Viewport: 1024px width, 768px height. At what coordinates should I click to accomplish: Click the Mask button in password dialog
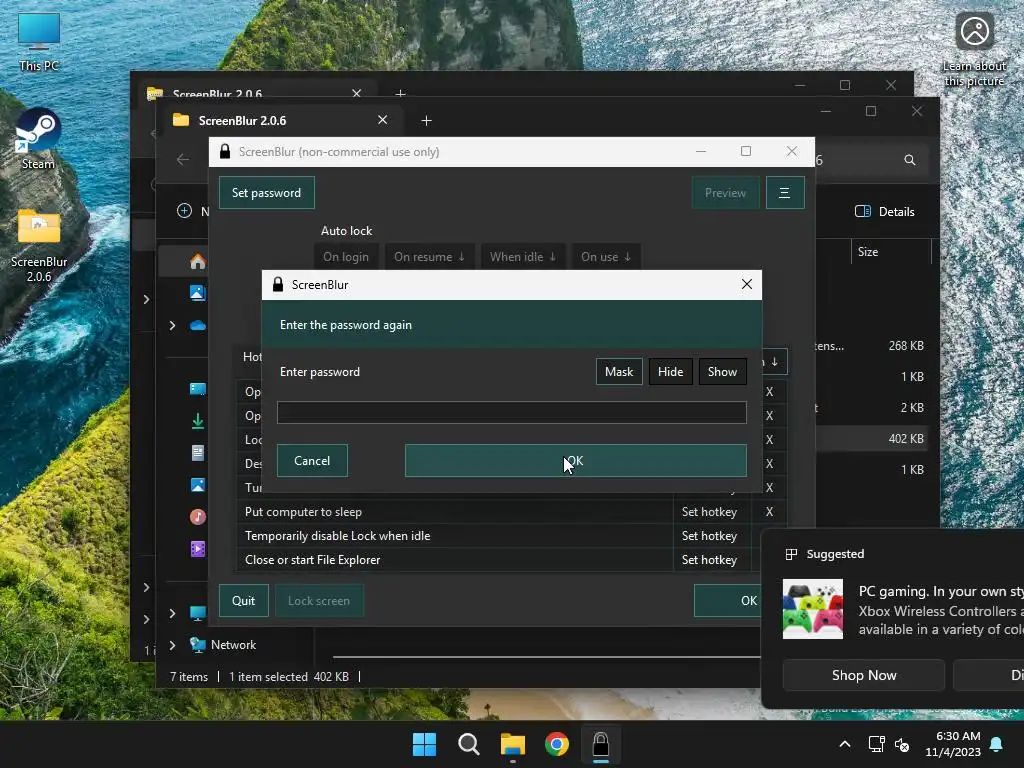[618, 372]
